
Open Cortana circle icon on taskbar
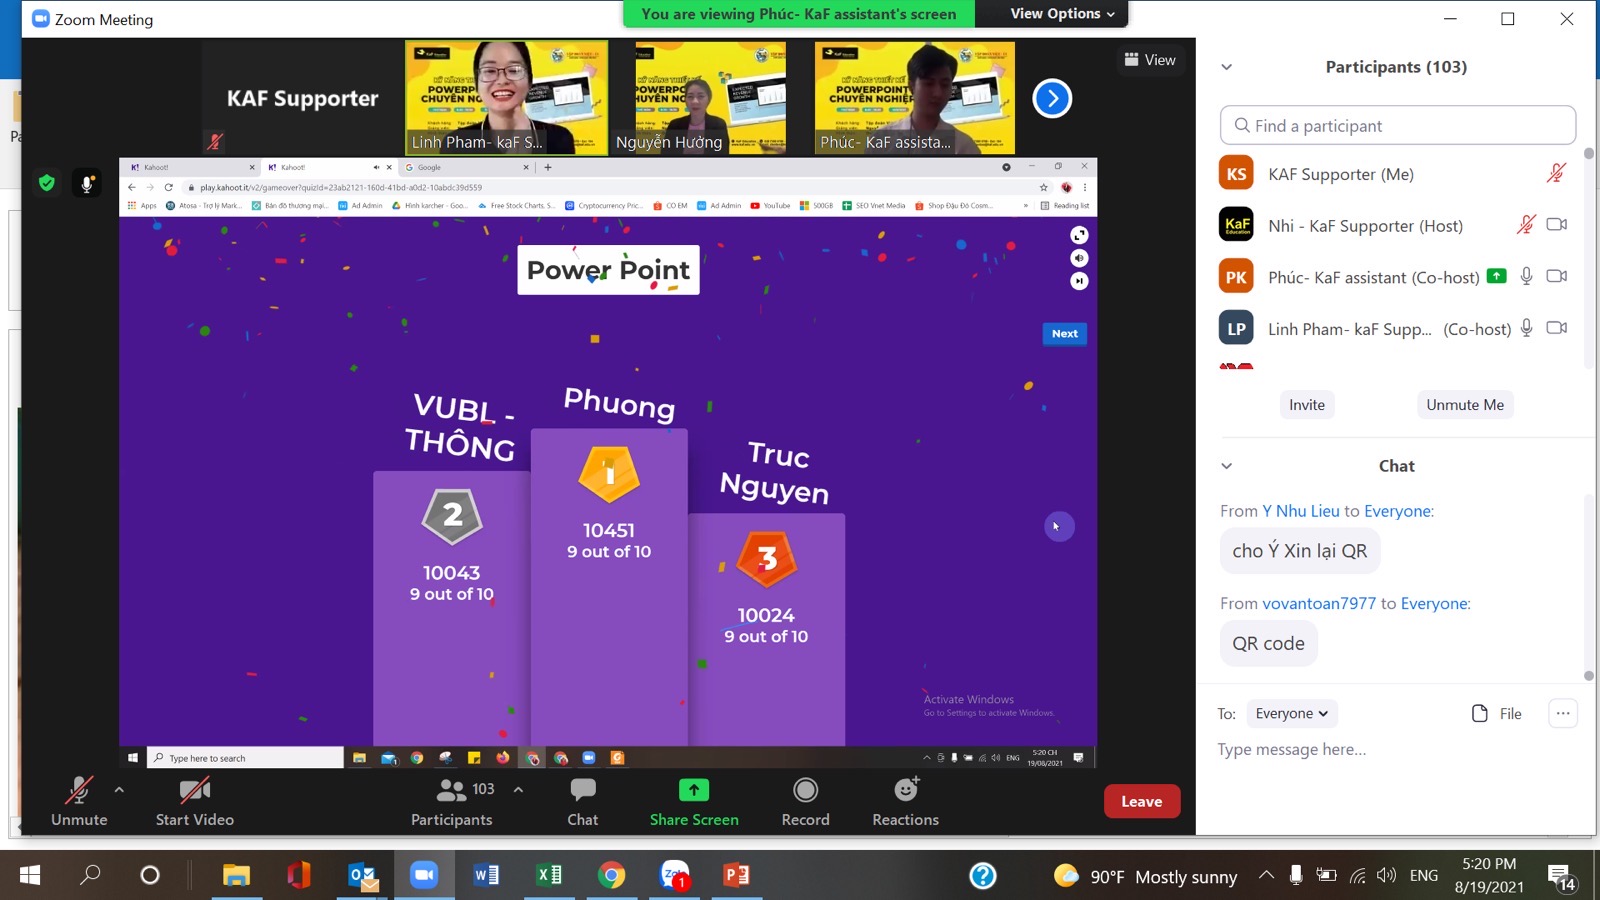tap(150, 876)
